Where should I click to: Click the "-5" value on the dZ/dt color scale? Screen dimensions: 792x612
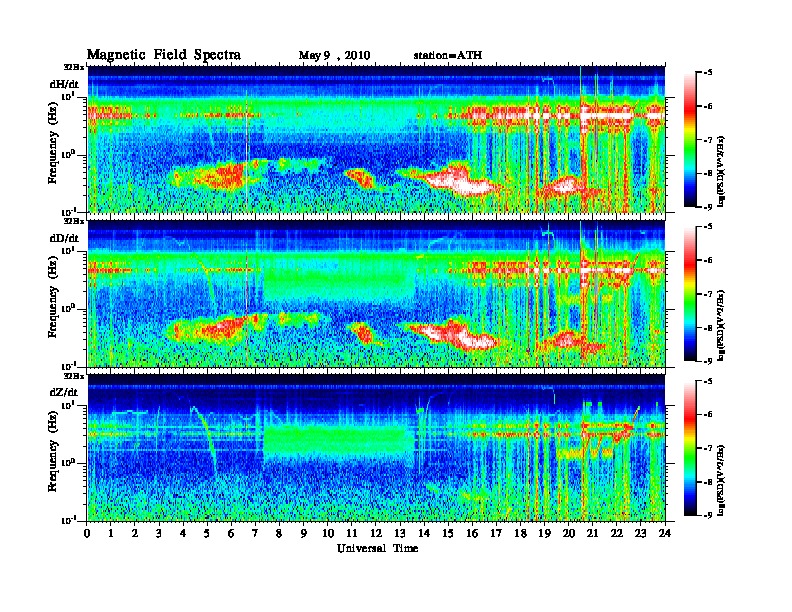click(708, 382)
